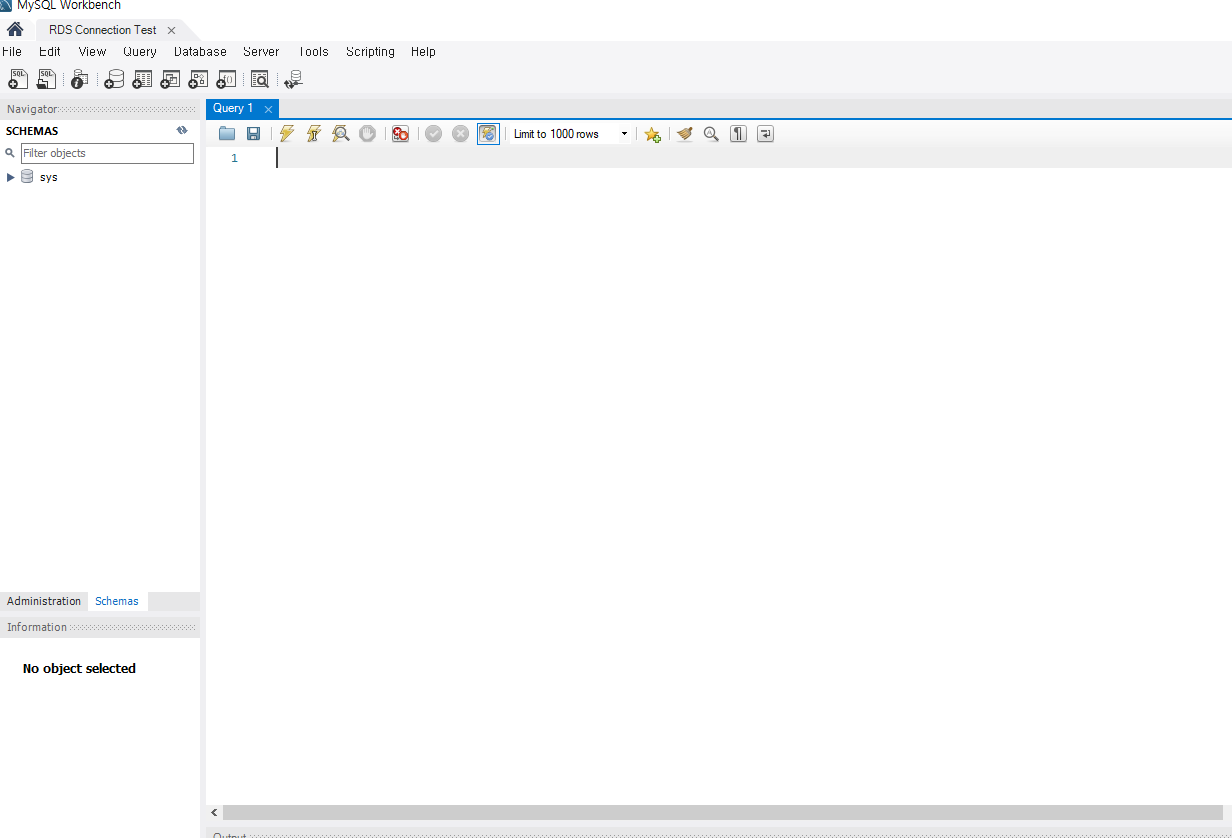The height and width of the screenshot is (838, 1232).
Task: Switch to the RDS Connection Test tab
Action: pos(102,30)
